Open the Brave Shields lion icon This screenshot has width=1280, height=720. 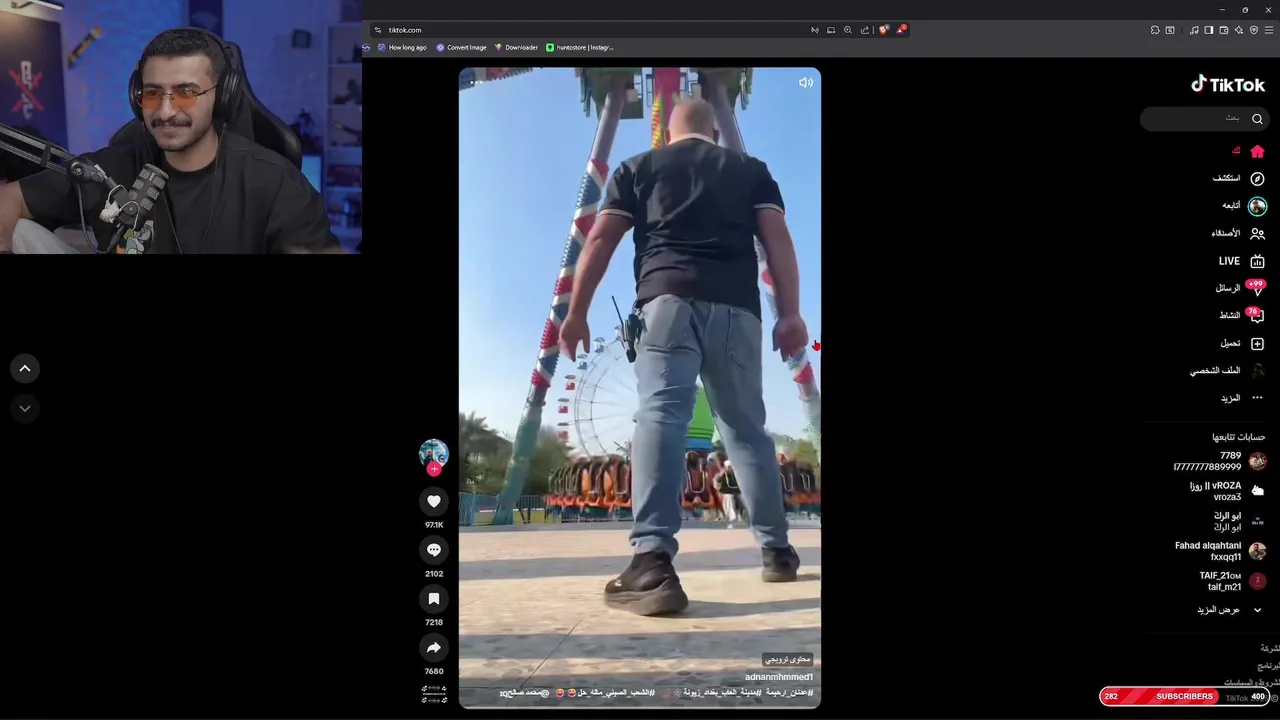click(x=883, y=30)
